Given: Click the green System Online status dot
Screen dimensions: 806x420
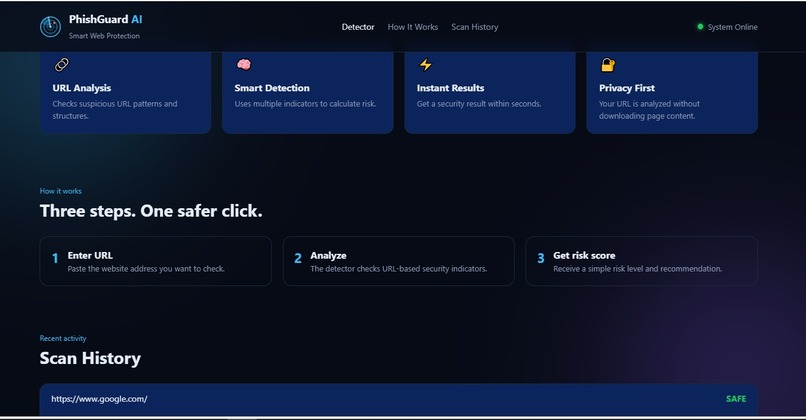Looking at the screenshot, I should (x=700, y=27).
